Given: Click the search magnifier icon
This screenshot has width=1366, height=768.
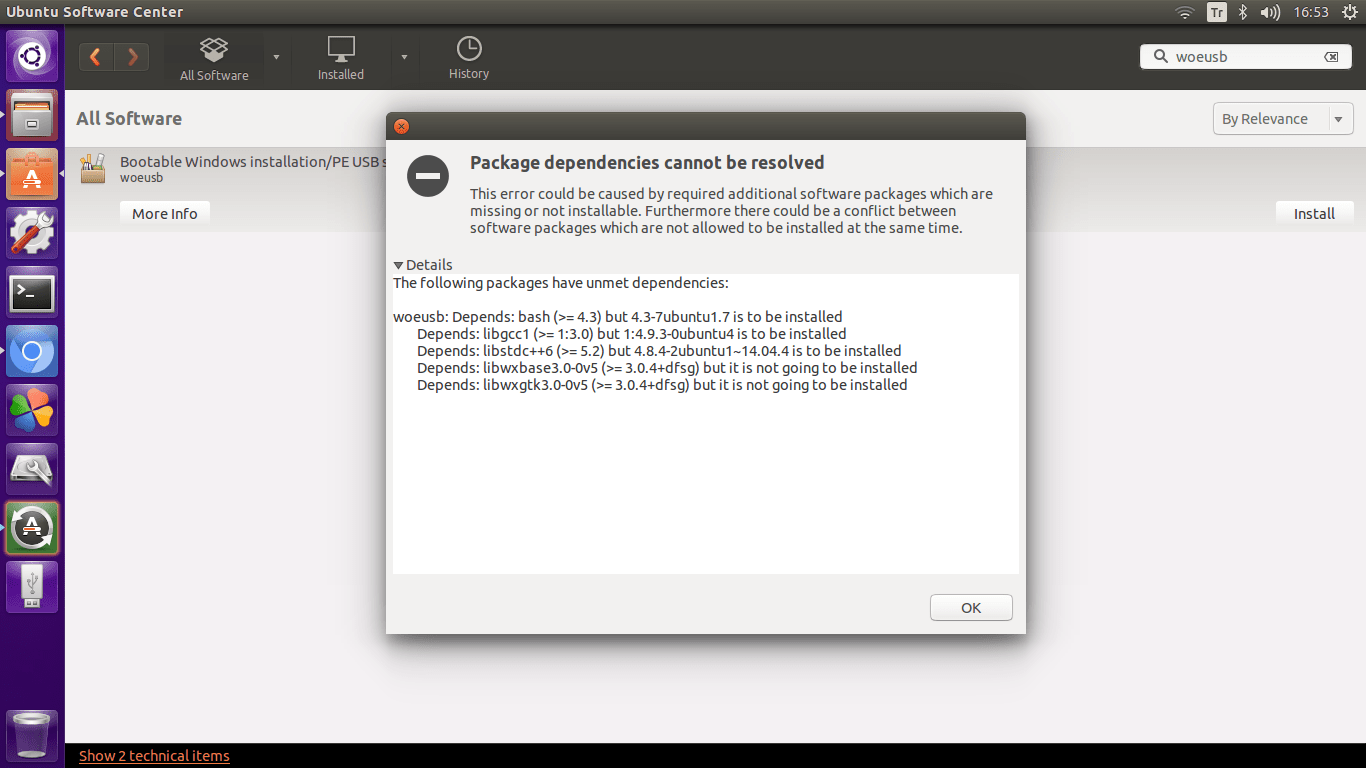Looking at the screenshot, I should pos(1160,56).
